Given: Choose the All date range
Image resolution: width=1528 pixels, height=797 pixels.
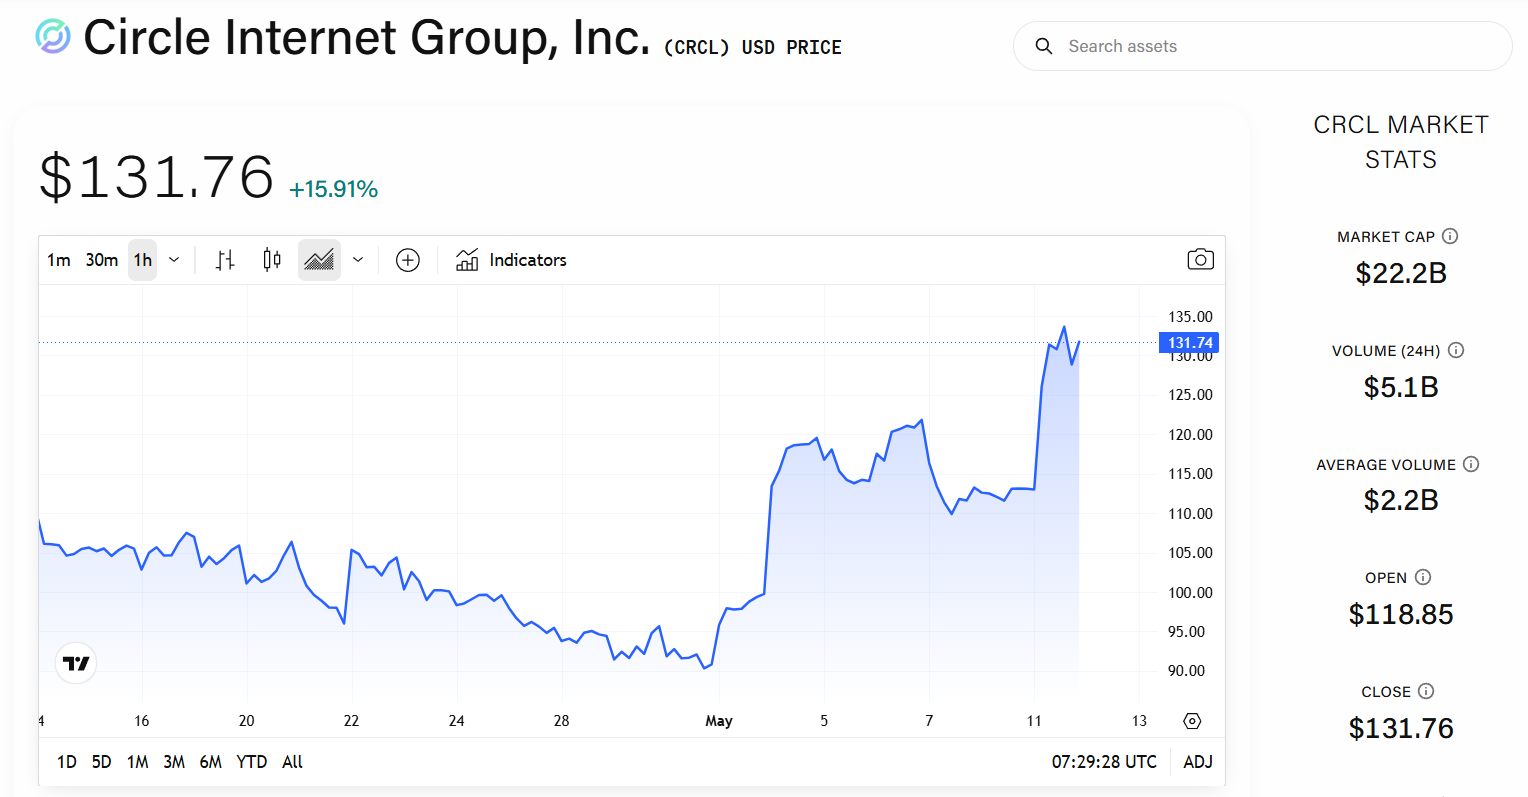Looking at the screenshot, I should click(292, 762).
